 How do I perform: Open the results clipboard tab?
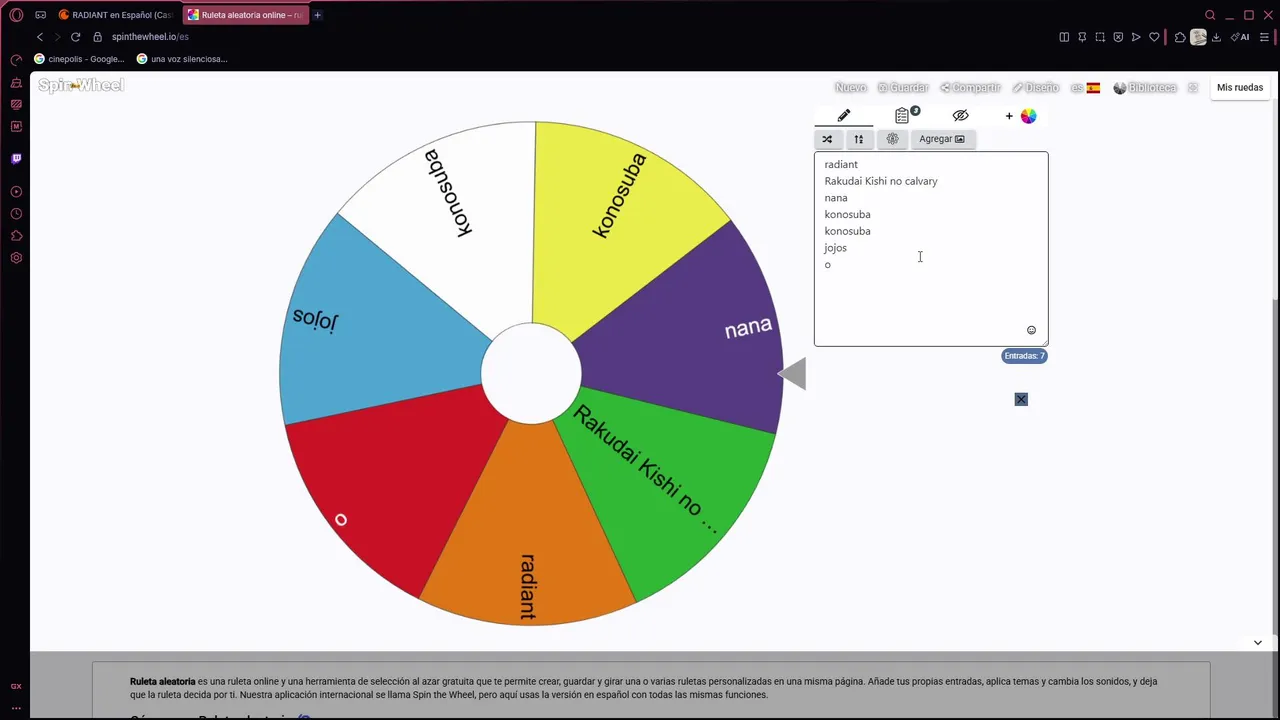click(x=903, y=116)
